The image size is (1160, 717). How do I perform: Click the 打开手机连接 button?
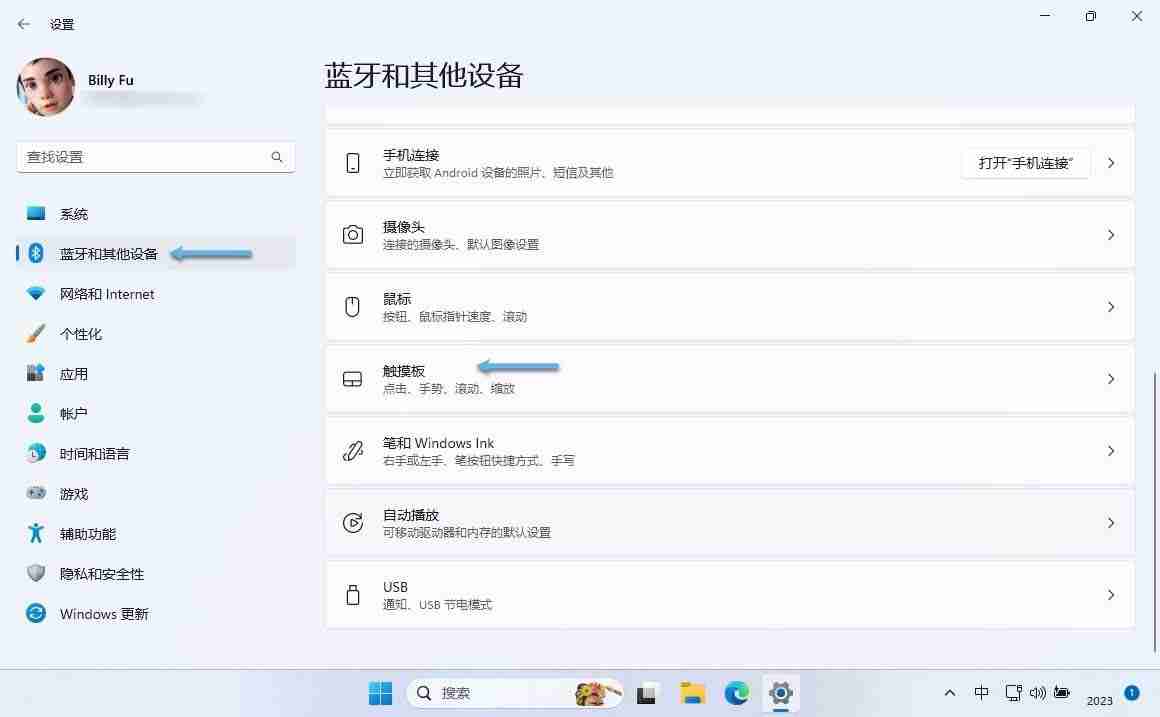[x=1026, y=163]
